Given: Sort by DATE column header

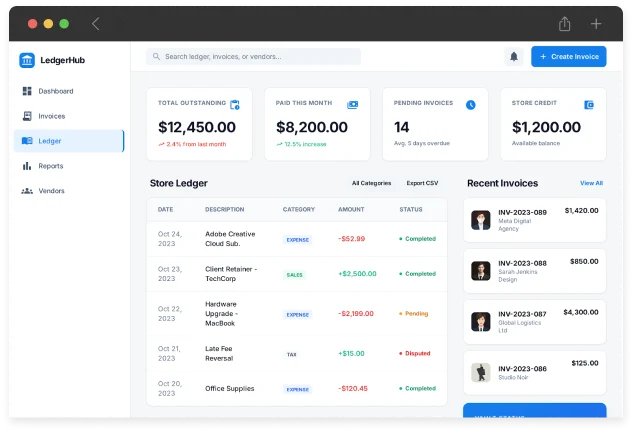Looking at the screenshot, I should pos(165,210).
